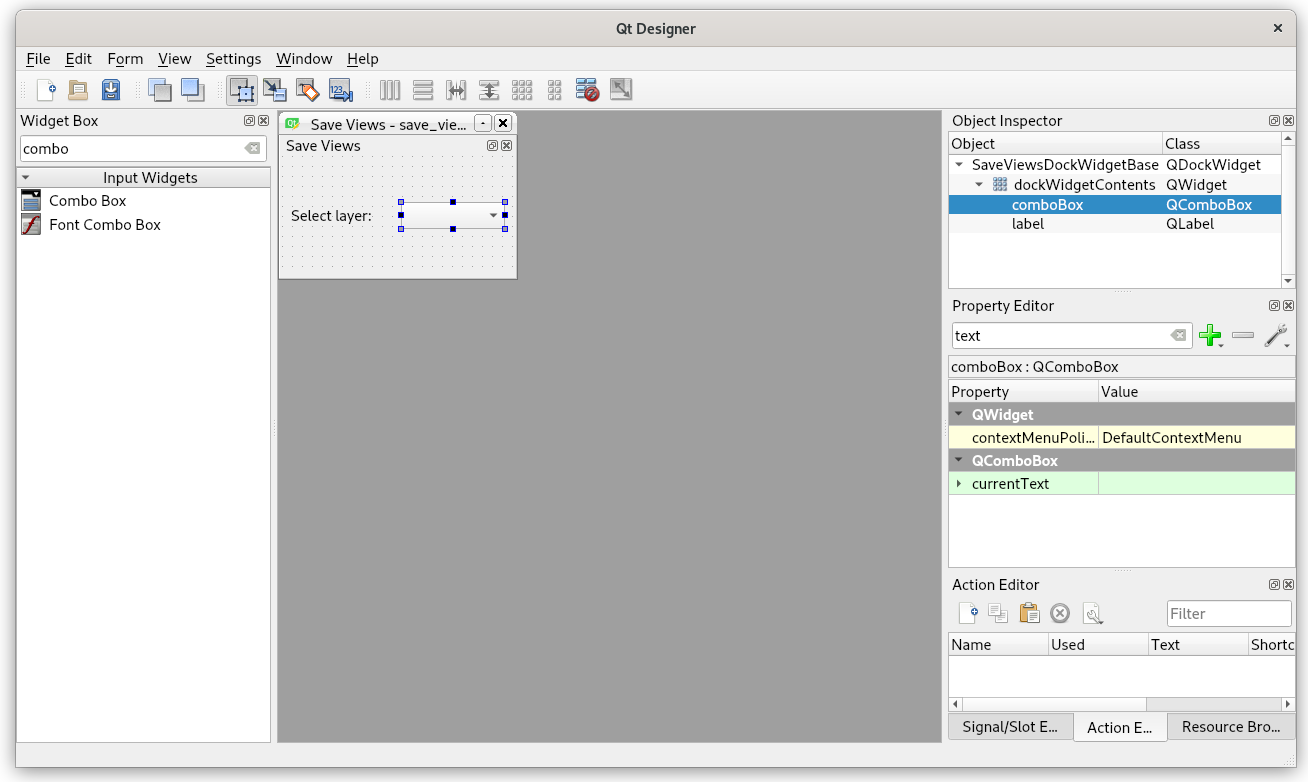Float the Property Editor panel
The image size is (1308, 782).
1274,306
